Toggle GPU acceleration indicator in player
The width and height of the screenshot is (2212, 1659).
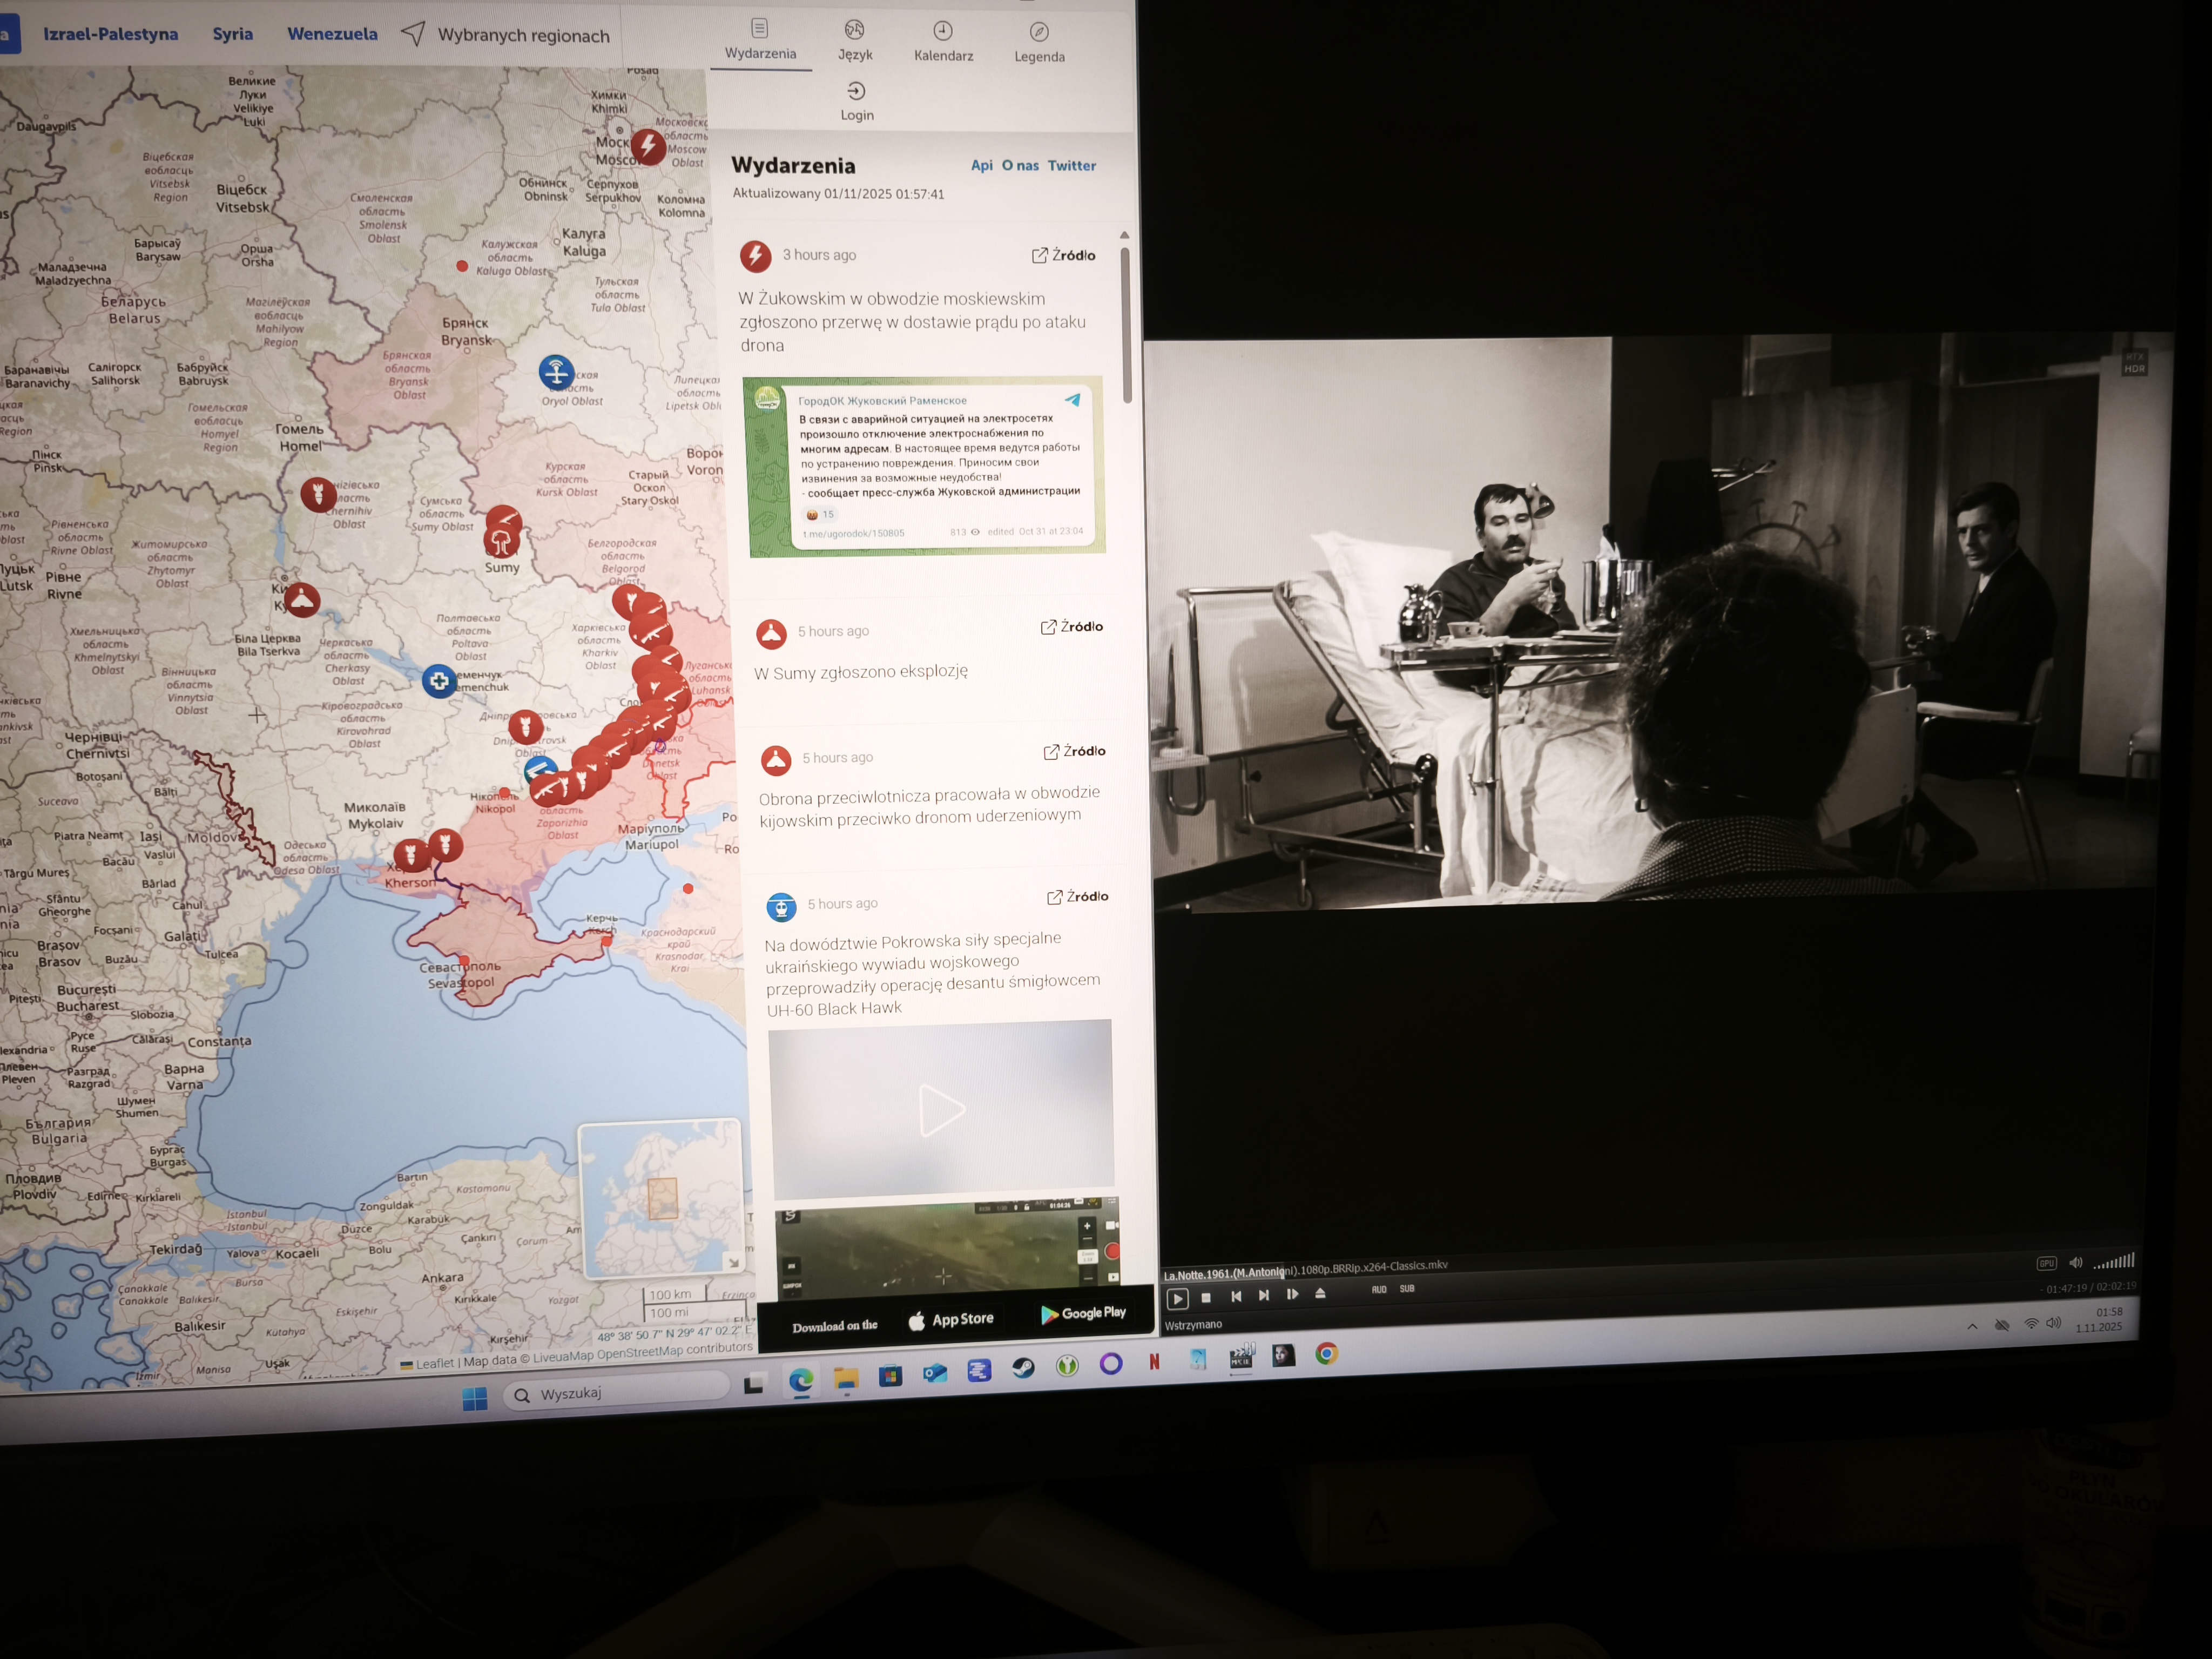tap(2046, 1264)
